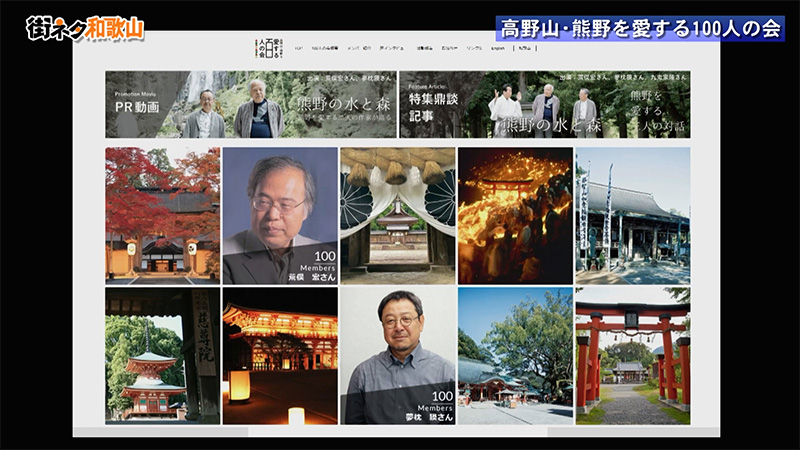Click the 100人の会 site logo
Viewport: 800px width, 450px height.
point(270,48)
